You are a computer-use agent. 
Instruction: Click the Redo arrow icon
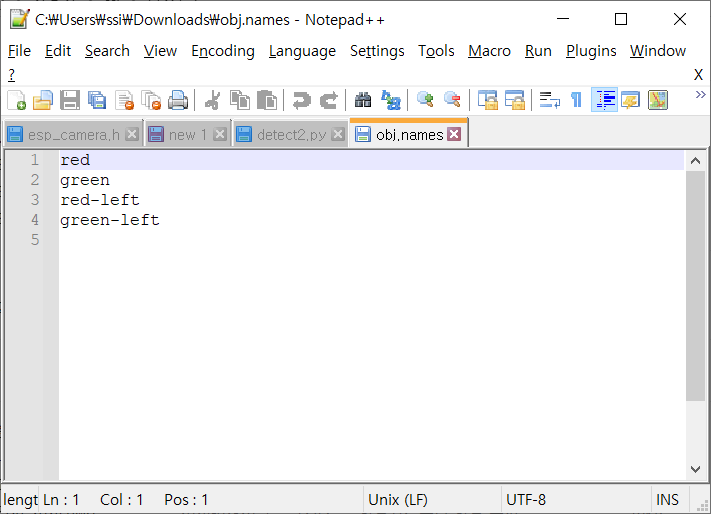pyautogui.click(x=329, y=100)
